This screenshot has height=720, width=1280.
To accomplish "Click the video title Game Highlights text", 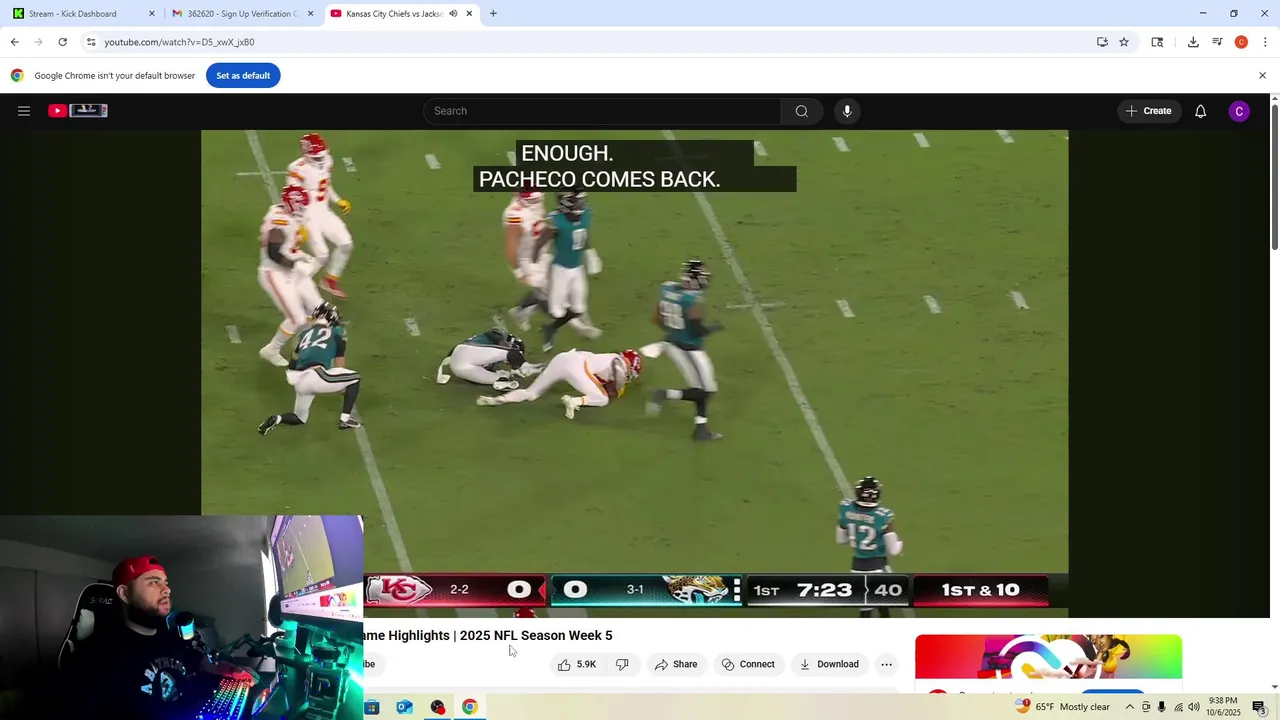I will tap(487, 636).
